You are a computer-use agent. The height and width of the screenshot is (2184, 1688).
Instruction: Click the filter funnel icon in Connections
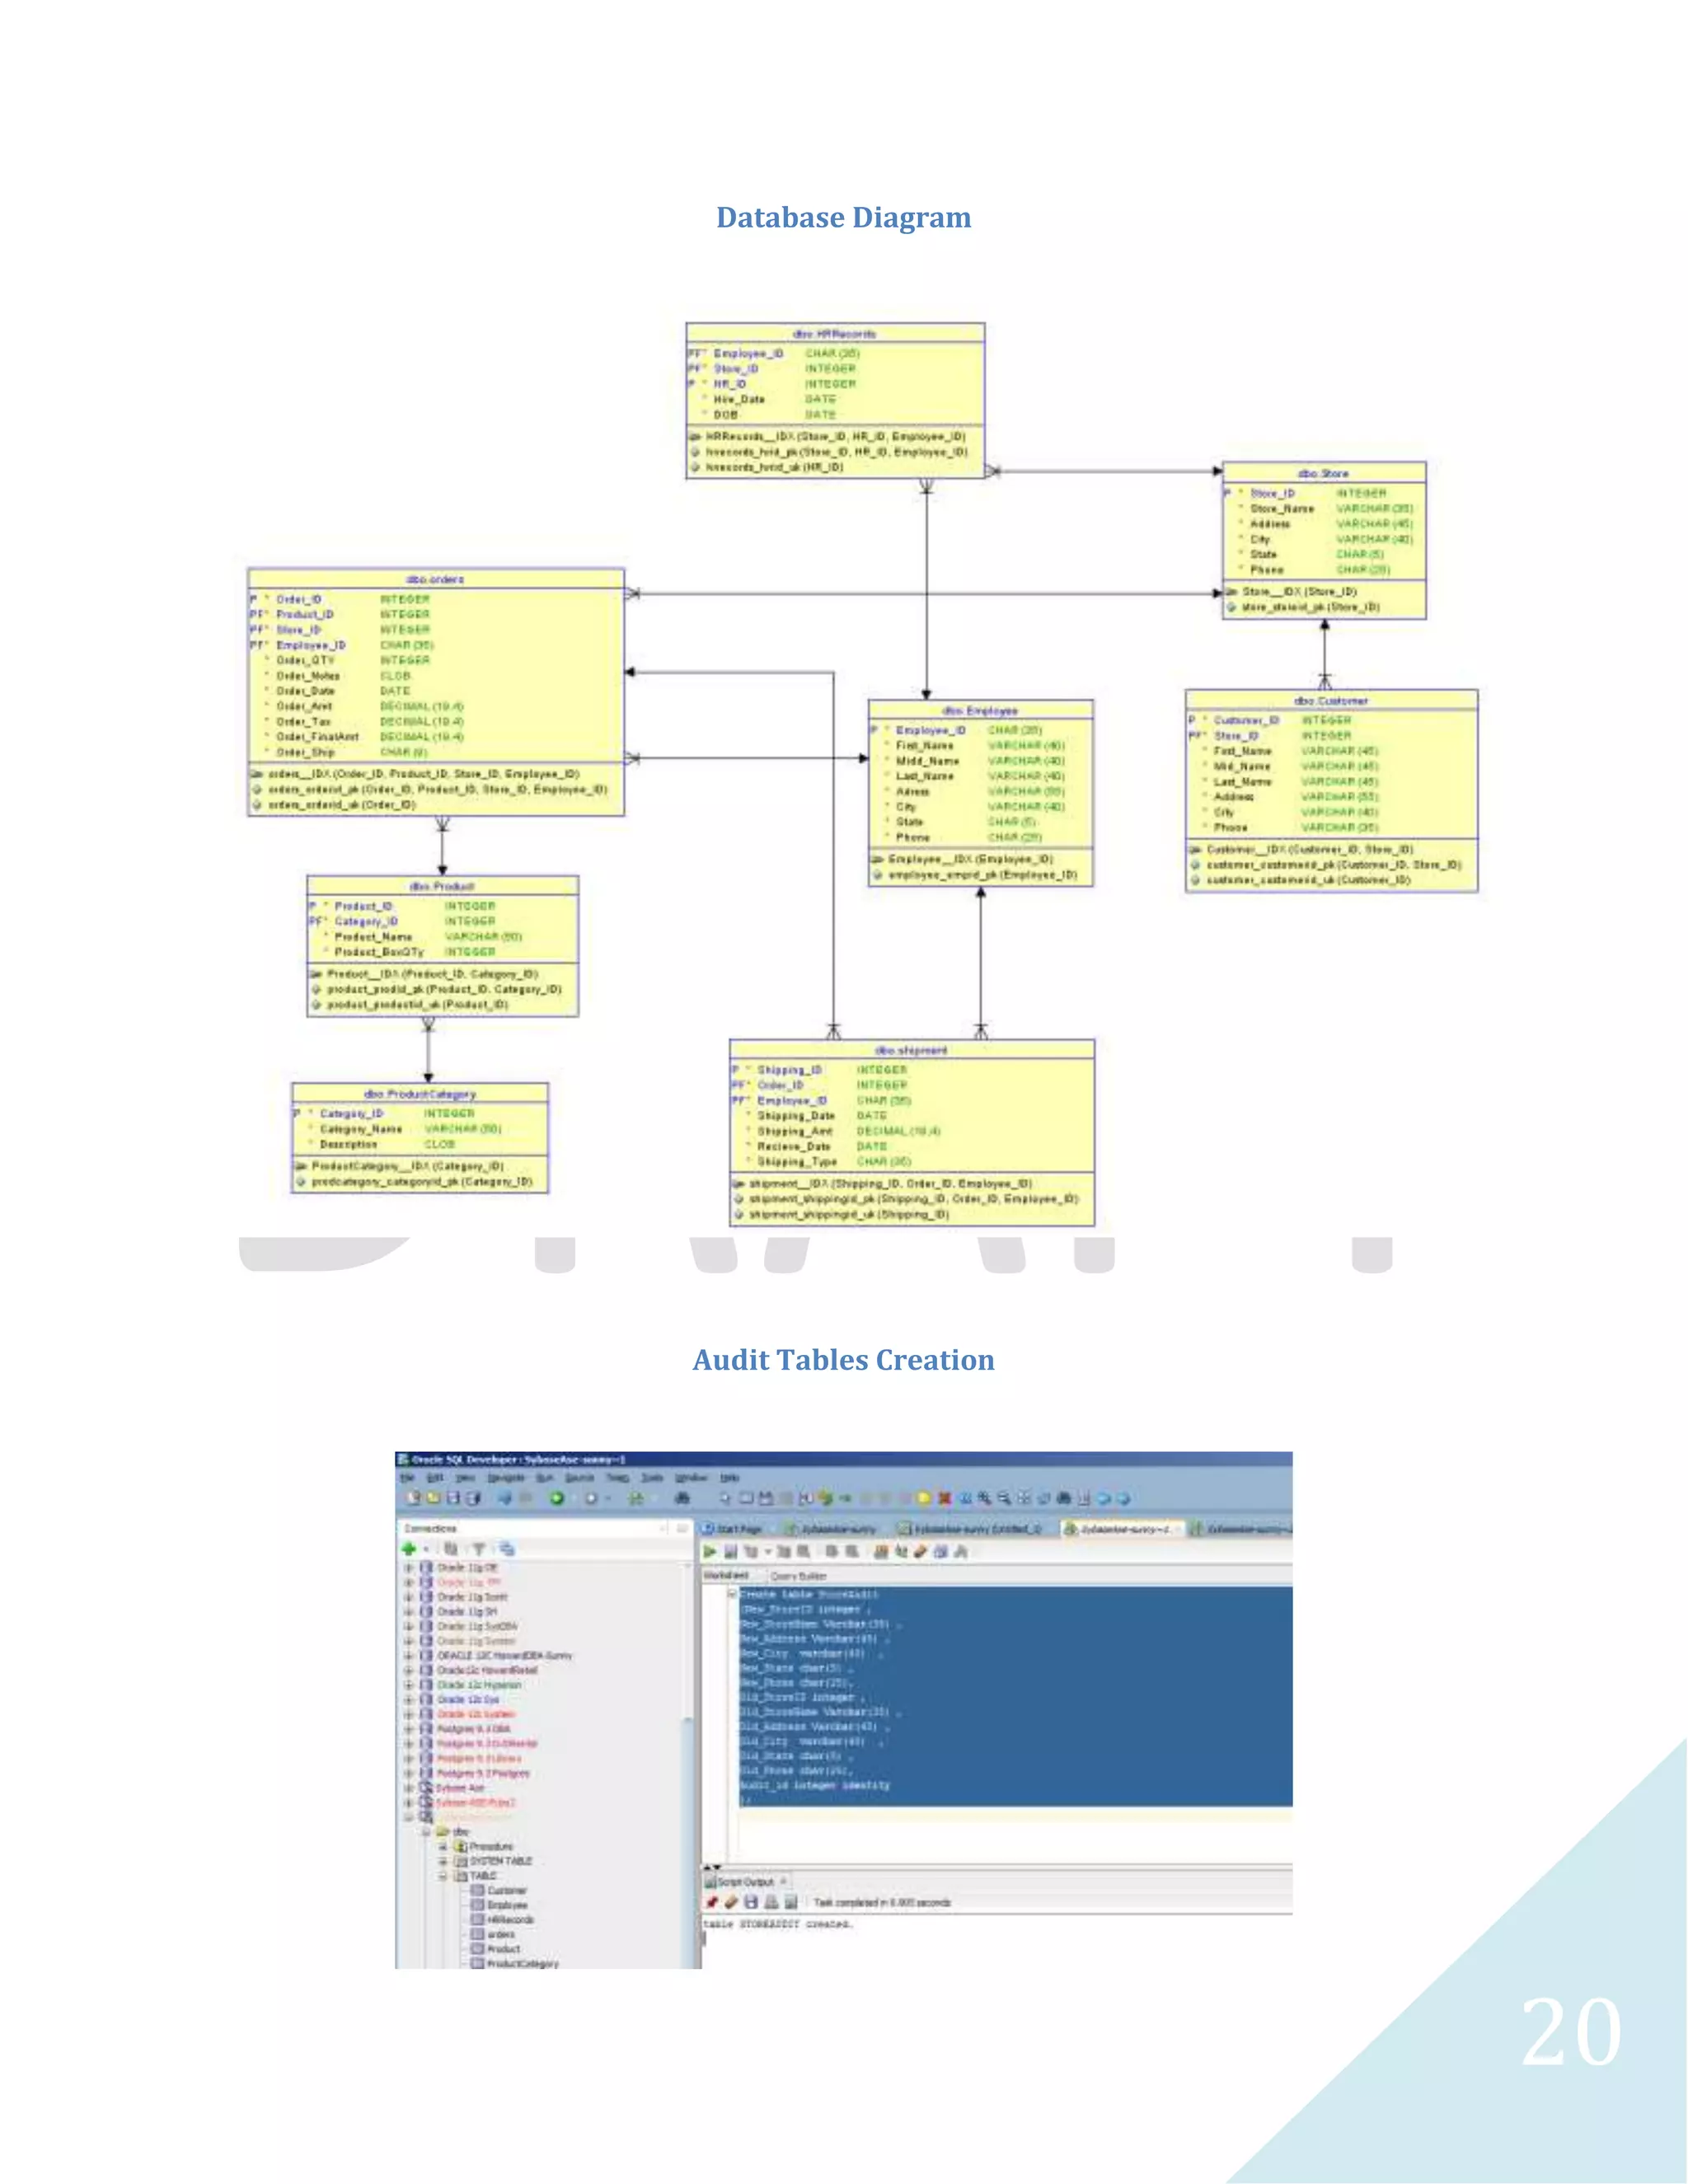[x=479, y=1549]
